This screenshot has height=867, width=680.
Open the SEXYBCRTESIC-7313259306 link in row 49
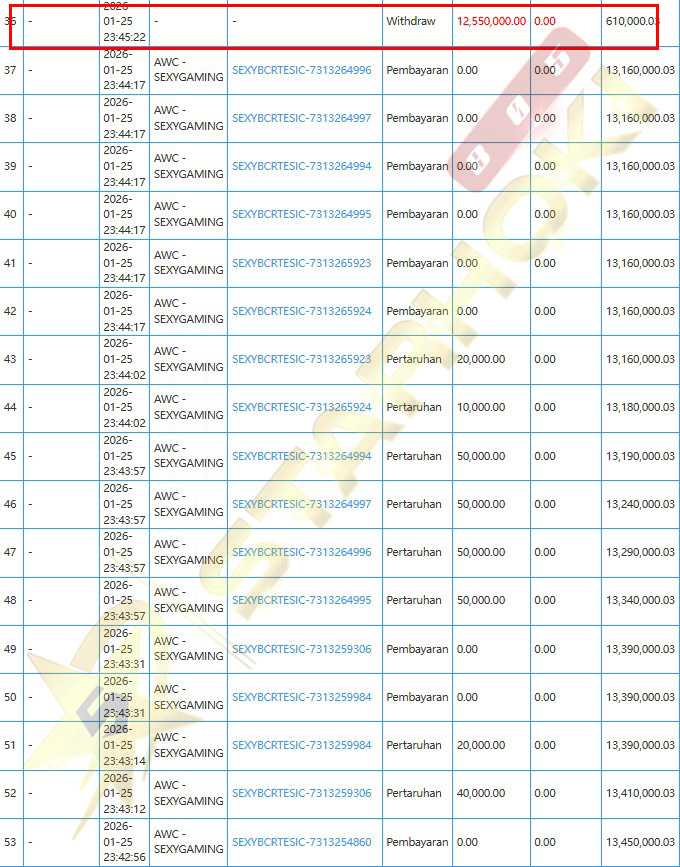point(301,649)
